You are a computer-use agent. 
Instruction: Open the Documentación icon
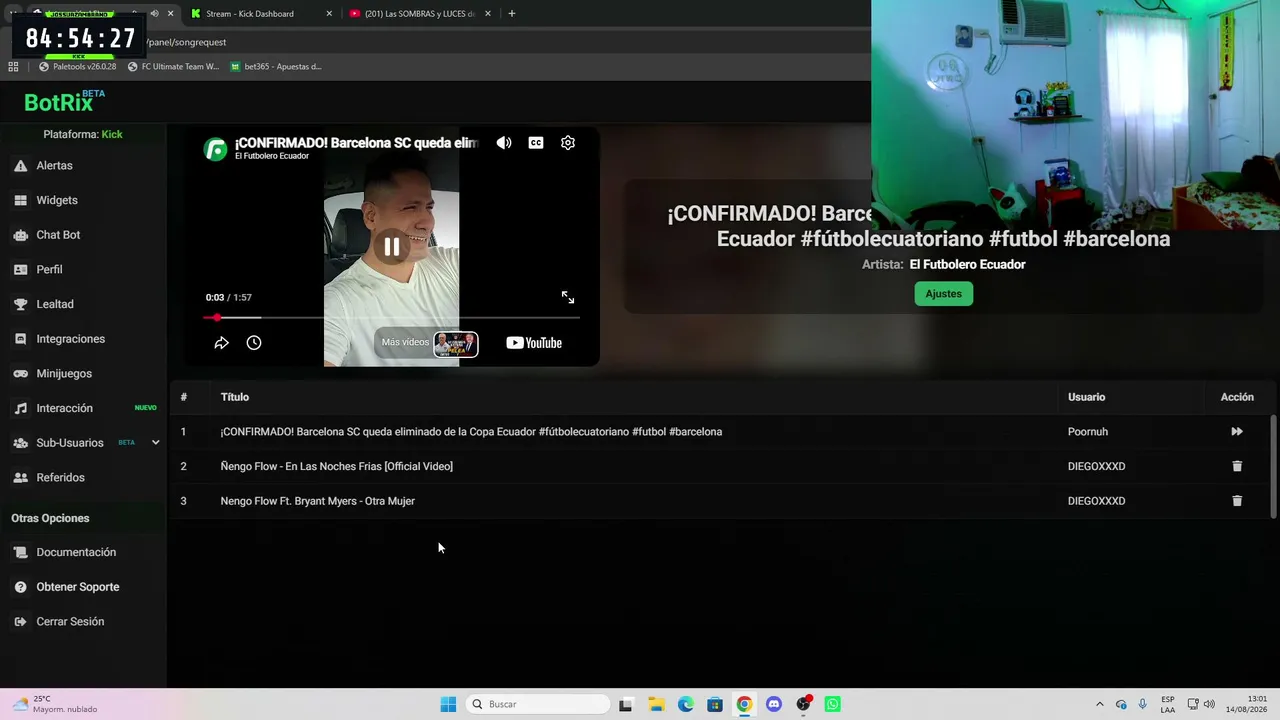pos(20,552)
